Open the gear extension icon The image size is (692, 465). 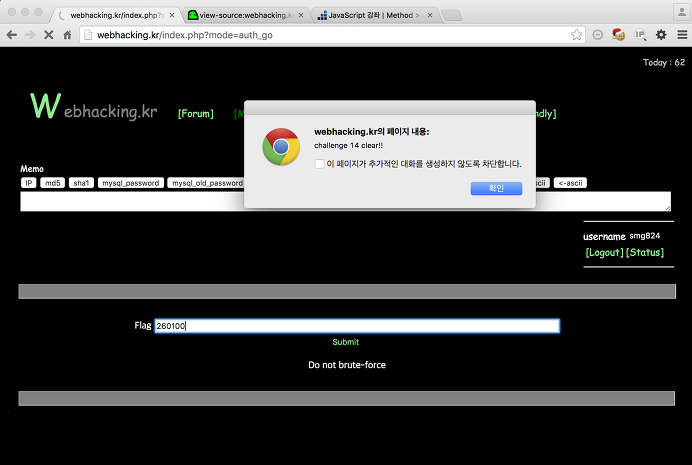pyautogui.click(x=661, y=35)
